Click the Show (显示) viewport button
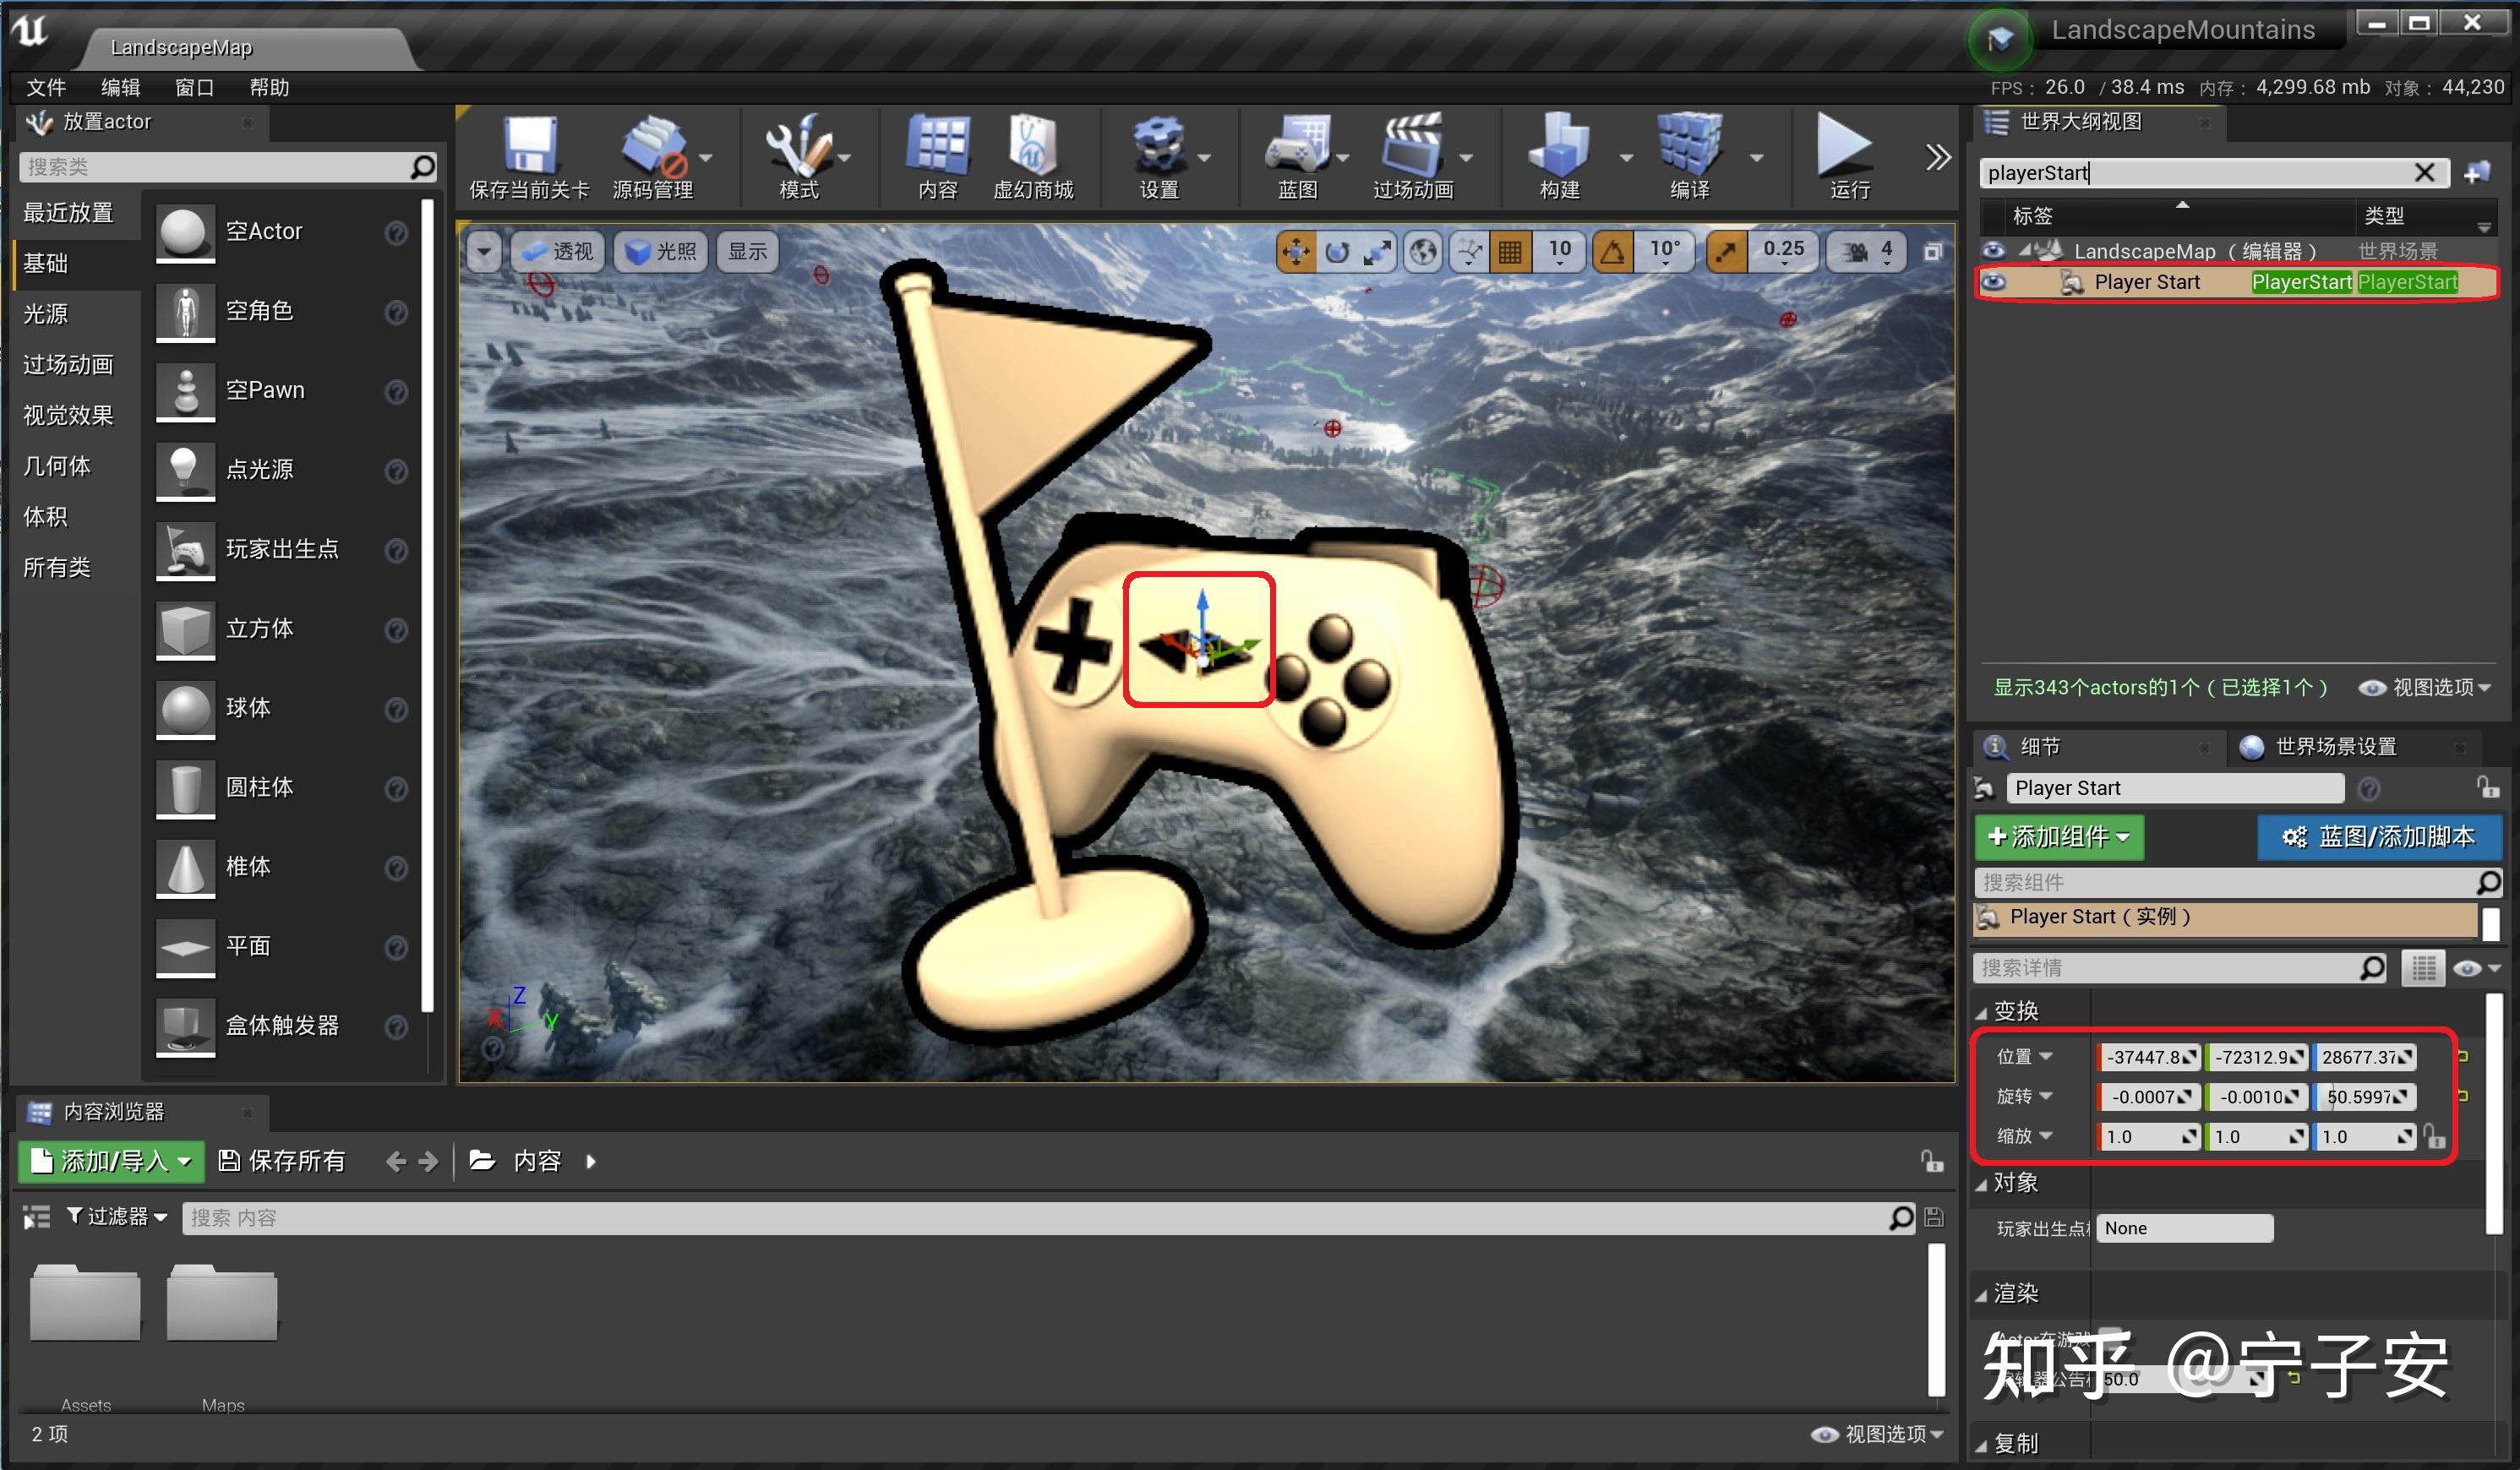This screenshot has width=2520, height=1470. (x=747, y=251)
